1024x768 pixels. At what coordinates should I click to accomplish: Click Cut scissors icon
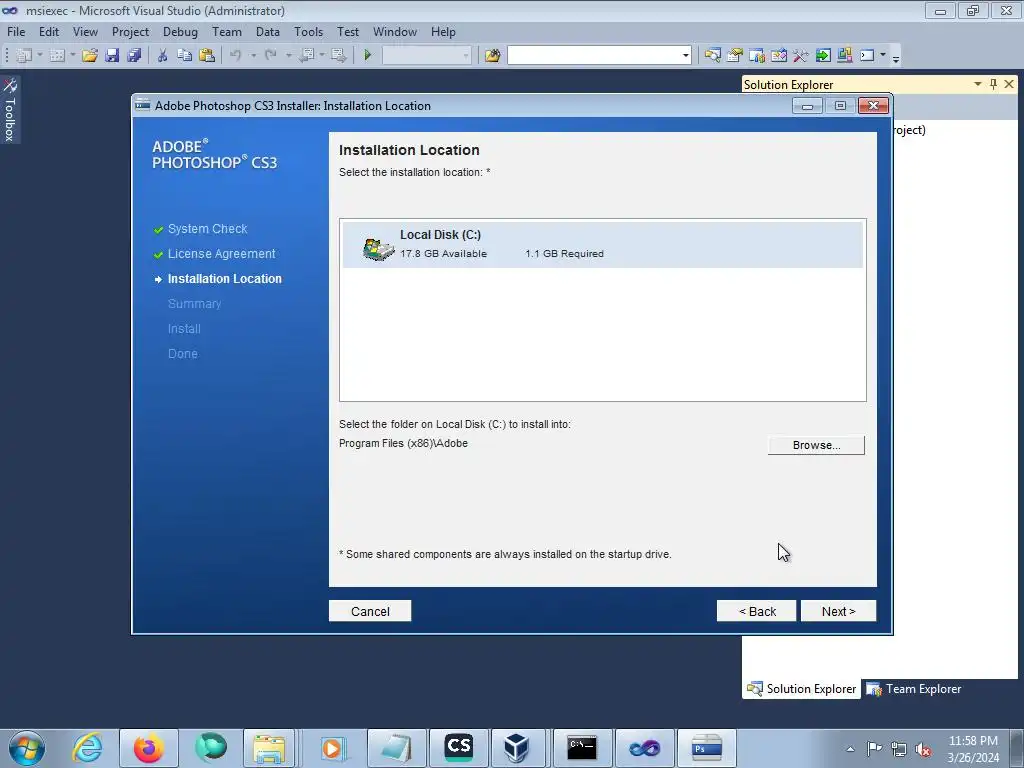point(162,56)
